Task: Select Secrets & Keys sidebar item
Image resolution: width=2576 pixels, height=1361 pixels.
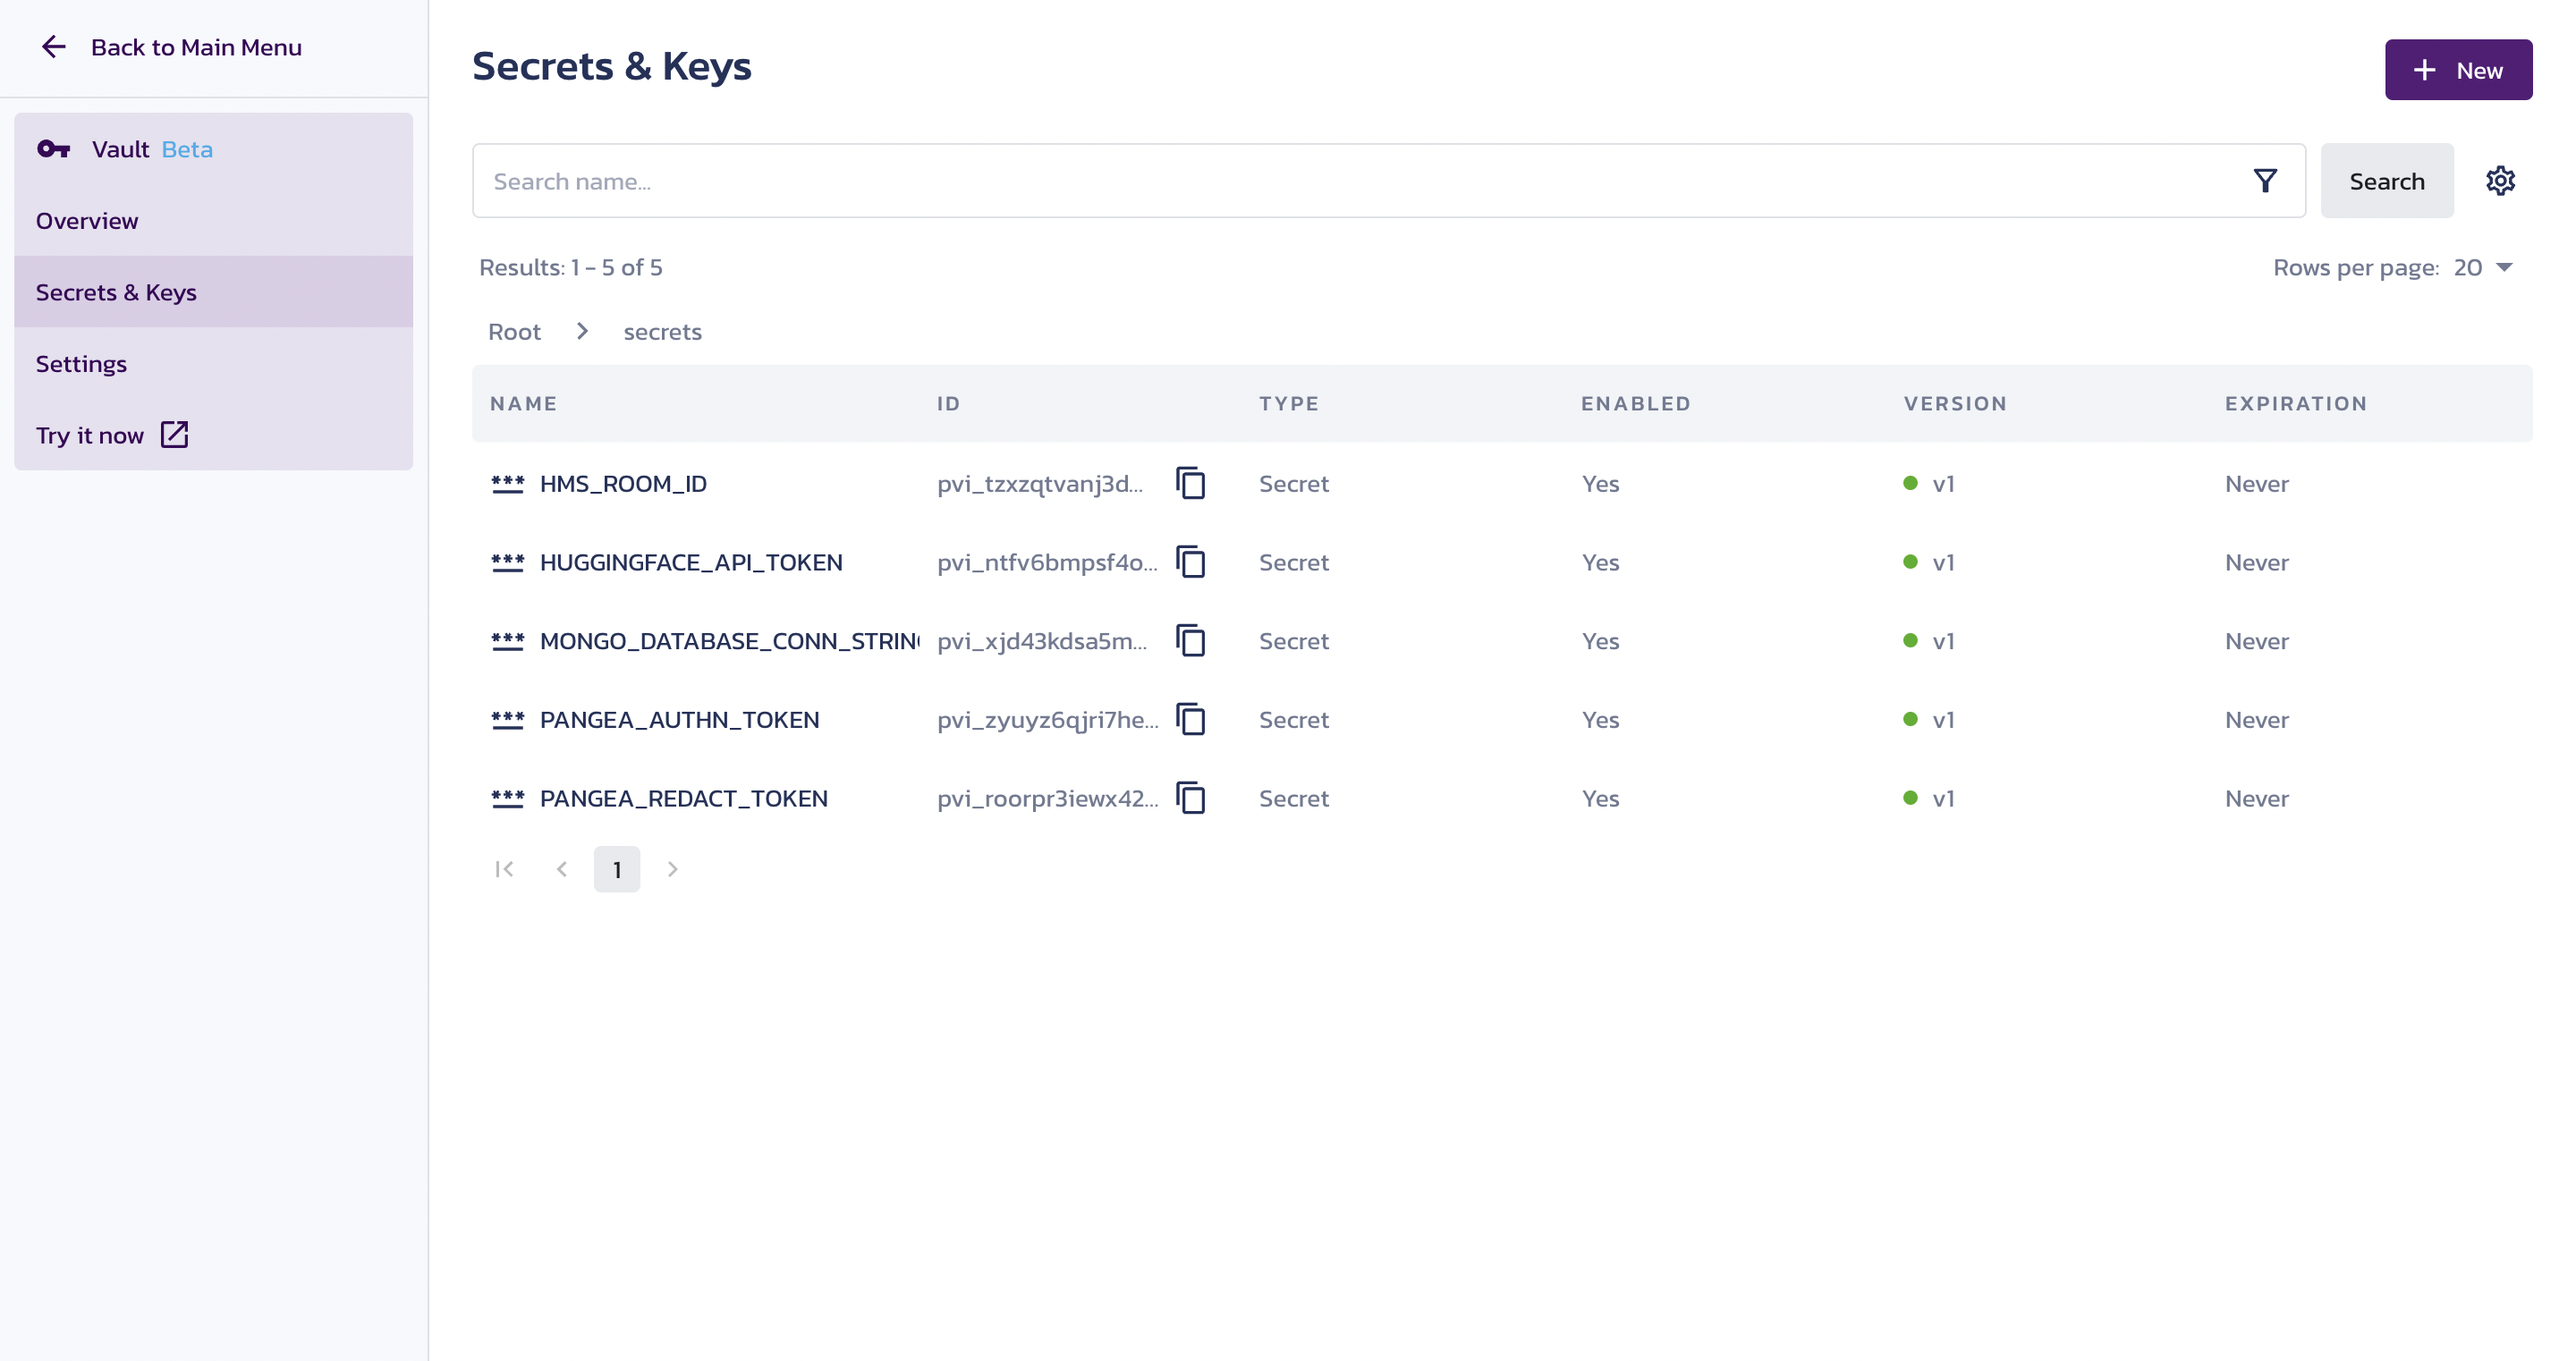Action: coord(116,292)
